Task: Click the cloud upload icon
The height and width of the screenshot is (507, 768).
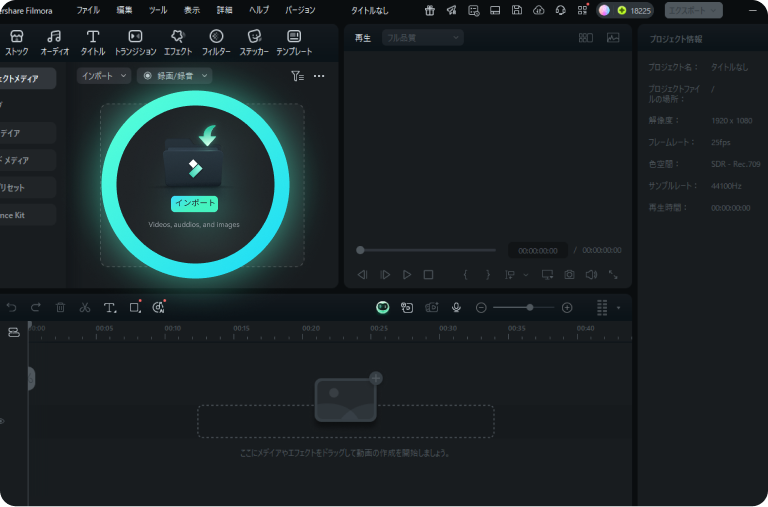Action: click(538, 10)
